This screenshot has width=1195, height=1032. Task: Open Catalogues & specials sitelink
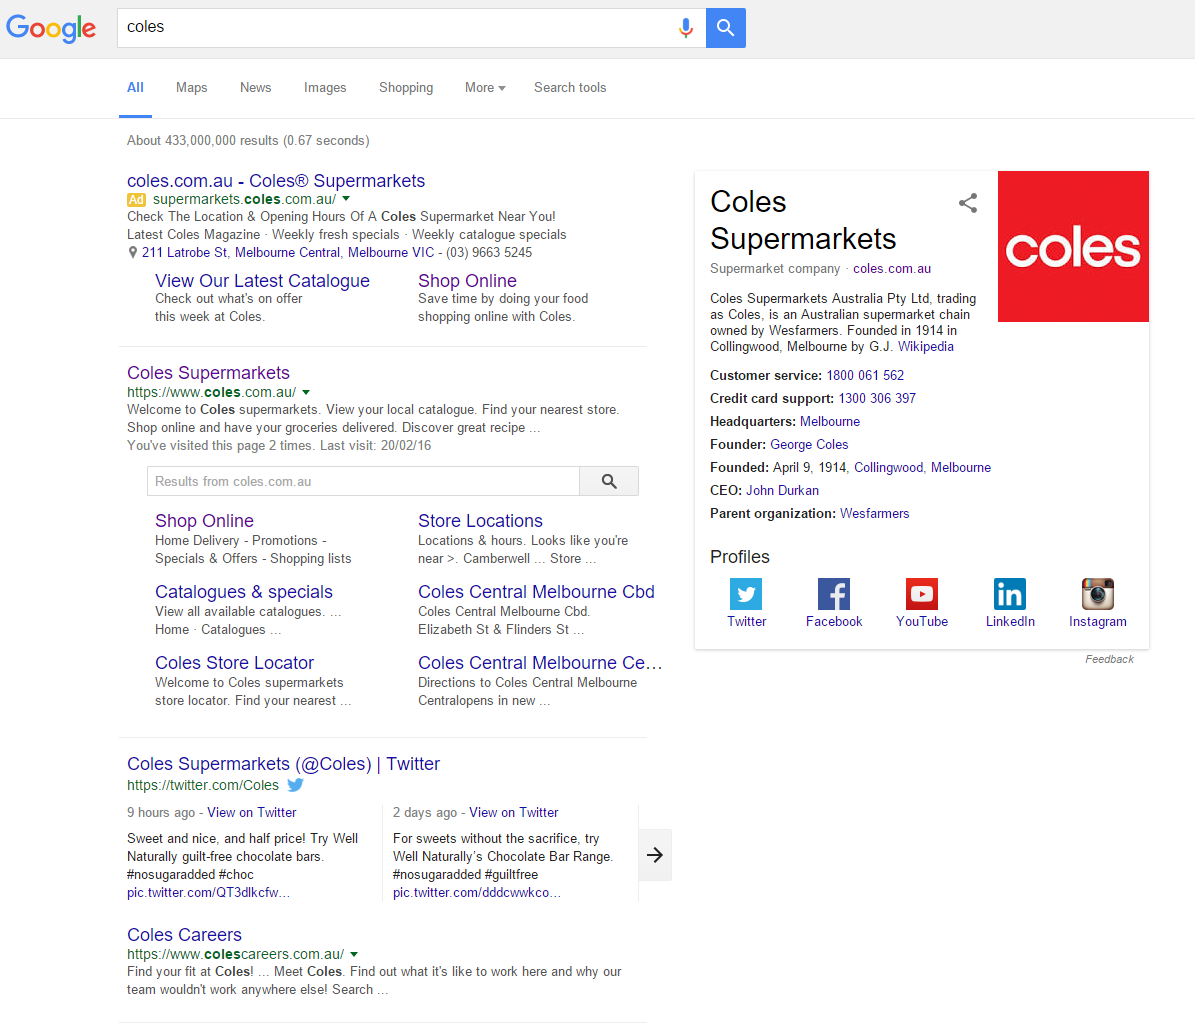[x=244, y=591]
